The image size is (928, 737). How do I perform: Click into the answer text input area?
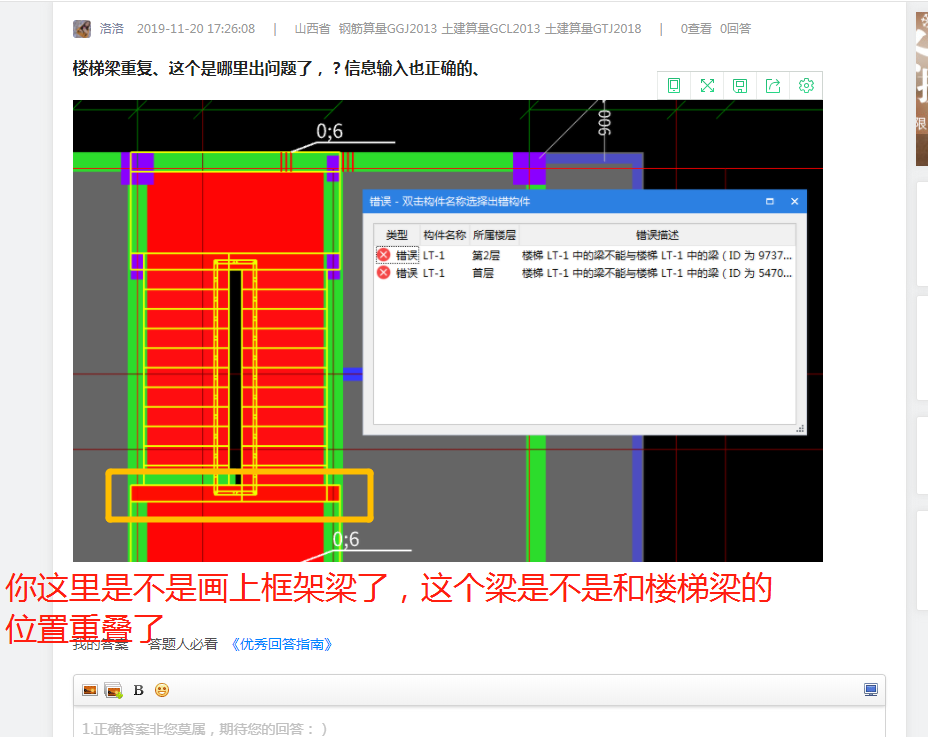(x=479, y=723)
